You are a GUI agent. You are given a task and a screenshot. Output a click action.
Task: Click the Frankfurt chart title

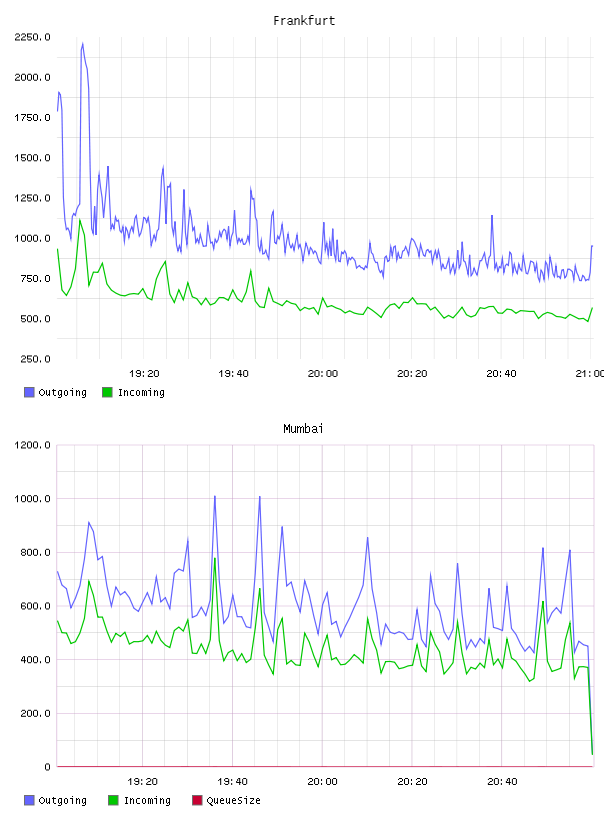pyautogui.click(x=304, y=21)
